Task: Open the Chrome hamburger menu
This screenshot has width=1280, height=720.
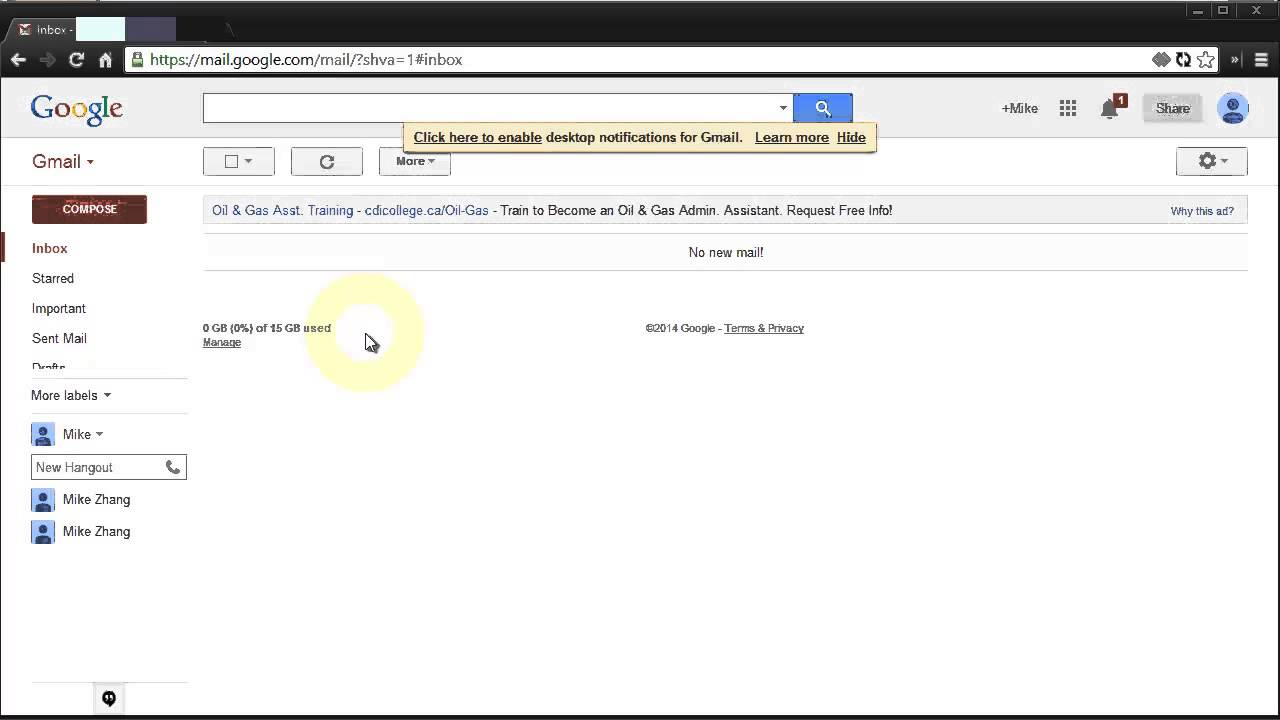Action: (x=1262, y=60)
